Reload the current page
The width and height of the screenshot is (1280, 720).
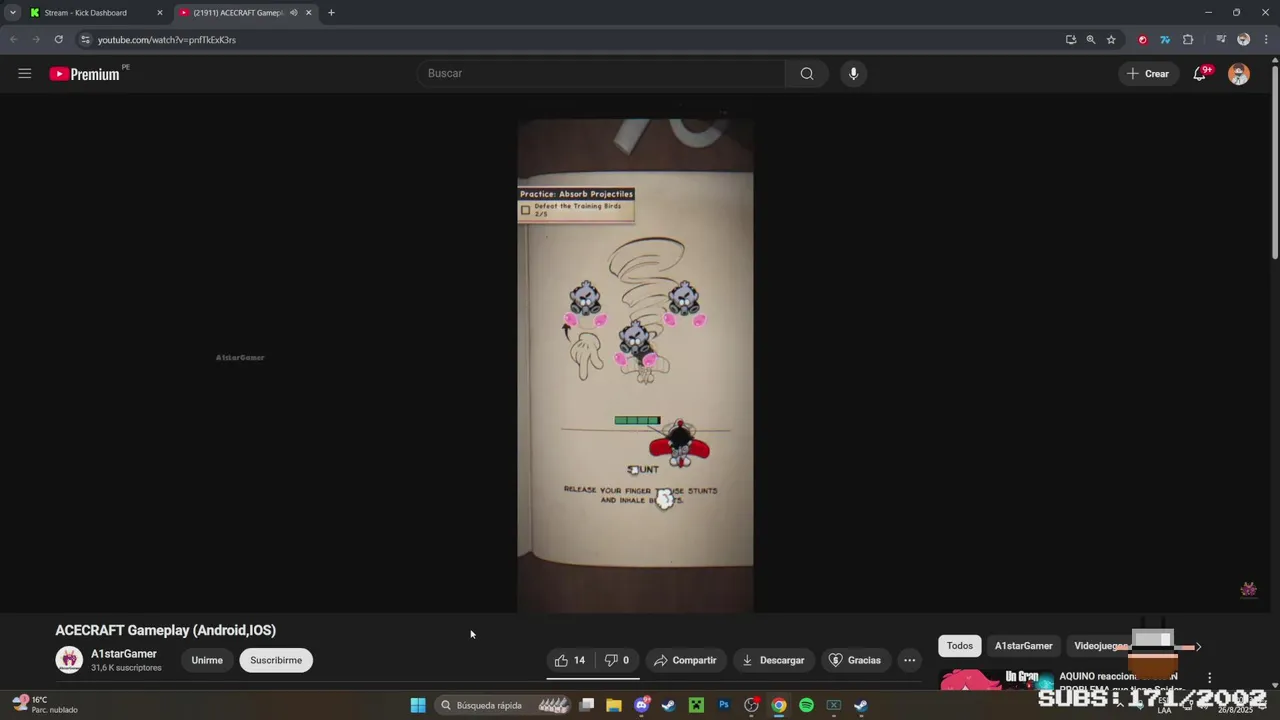(x=59, y=40)
